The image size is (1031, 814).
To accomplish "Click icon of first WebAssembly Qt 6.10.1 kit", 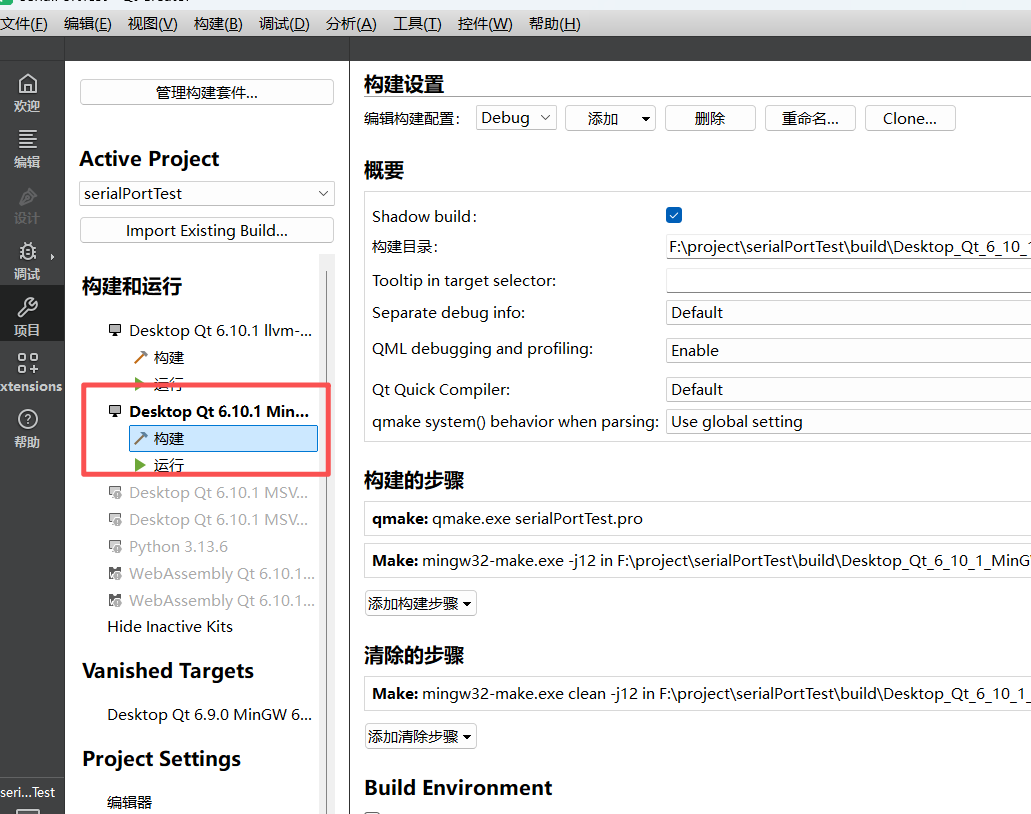I will 115,573.
